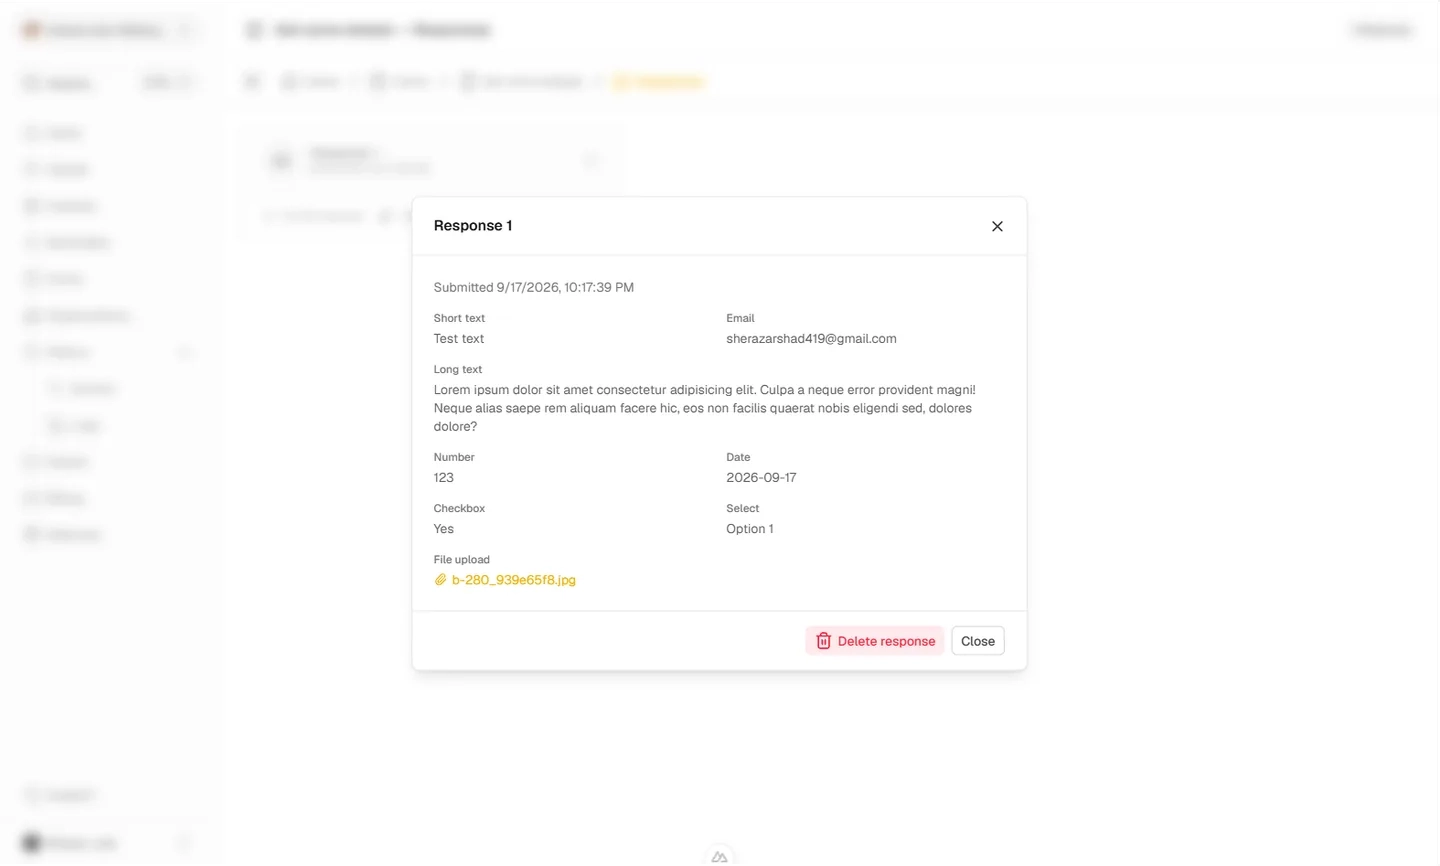Close the Response 1 dialog with the X icon
Screen dimensions: 1440x866
point(997,226)
